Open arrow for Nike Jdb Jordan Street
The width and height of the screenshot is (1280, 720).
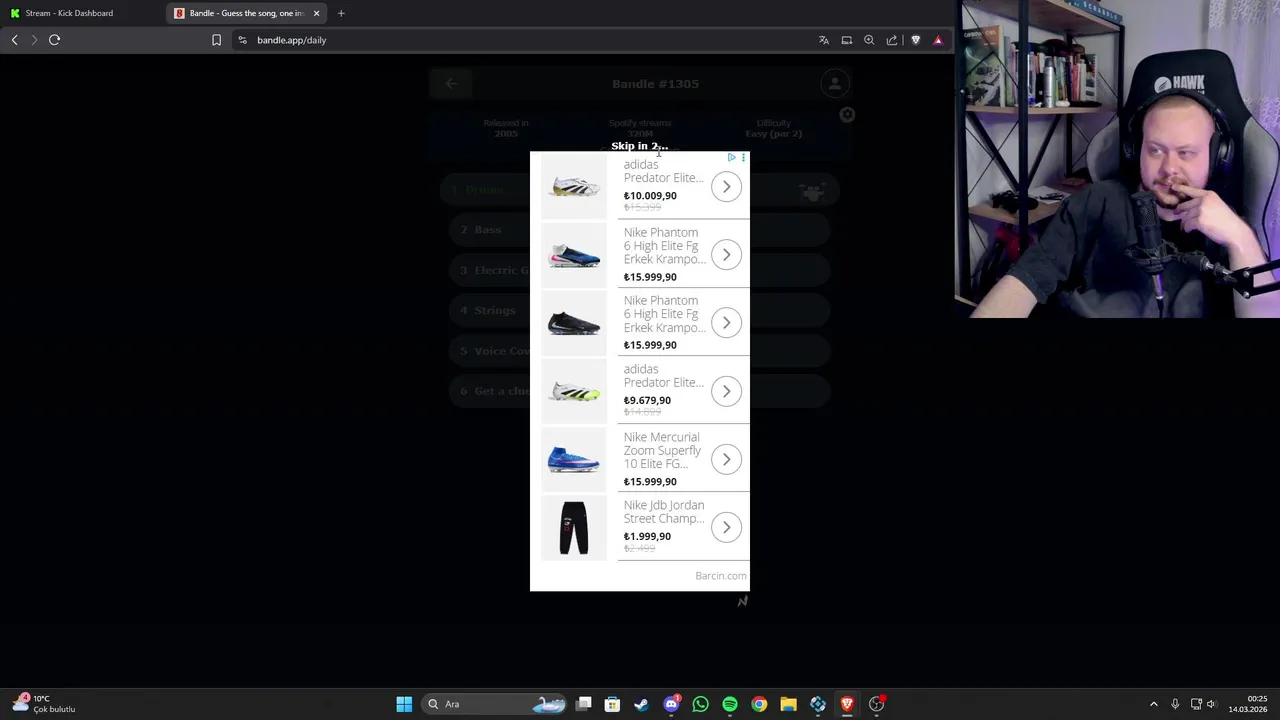(x=726, y=527)
